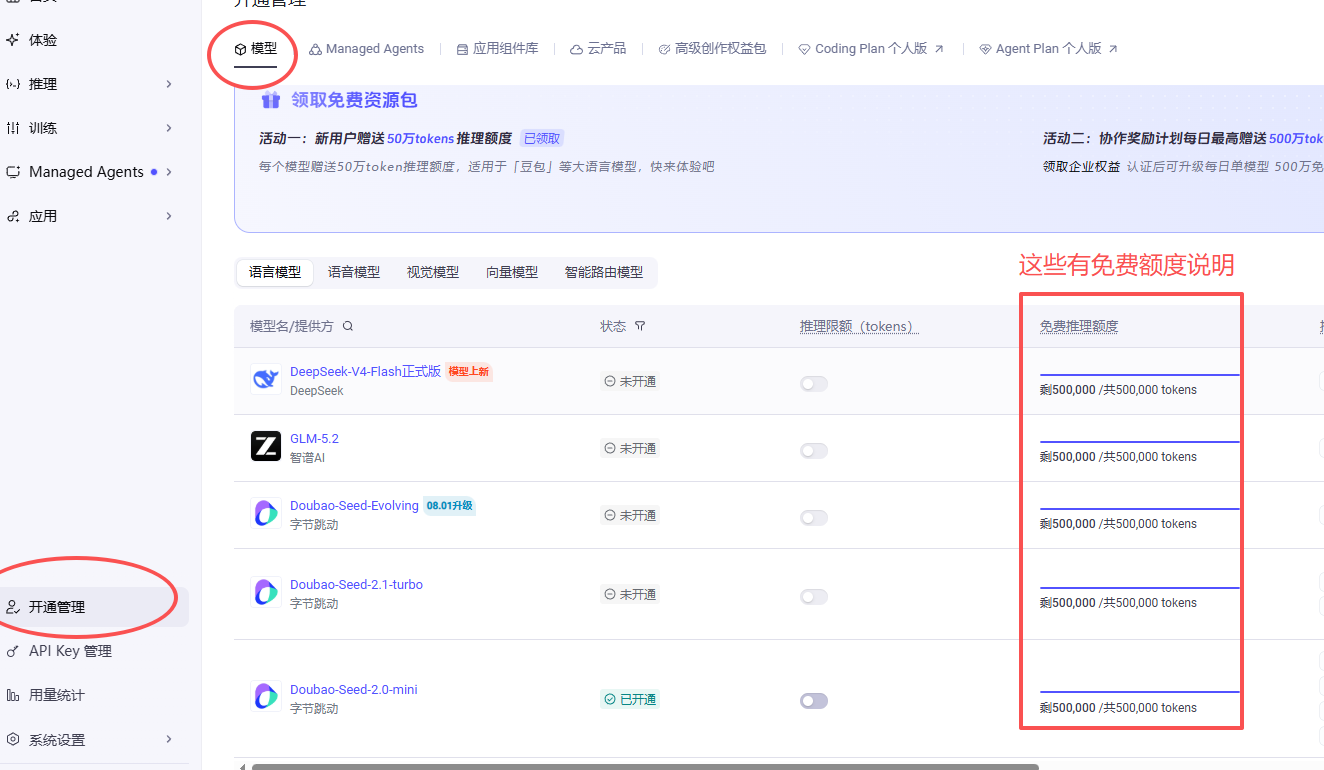Open the Doubao-Seed-Evolving model link

tap(354, 505)
